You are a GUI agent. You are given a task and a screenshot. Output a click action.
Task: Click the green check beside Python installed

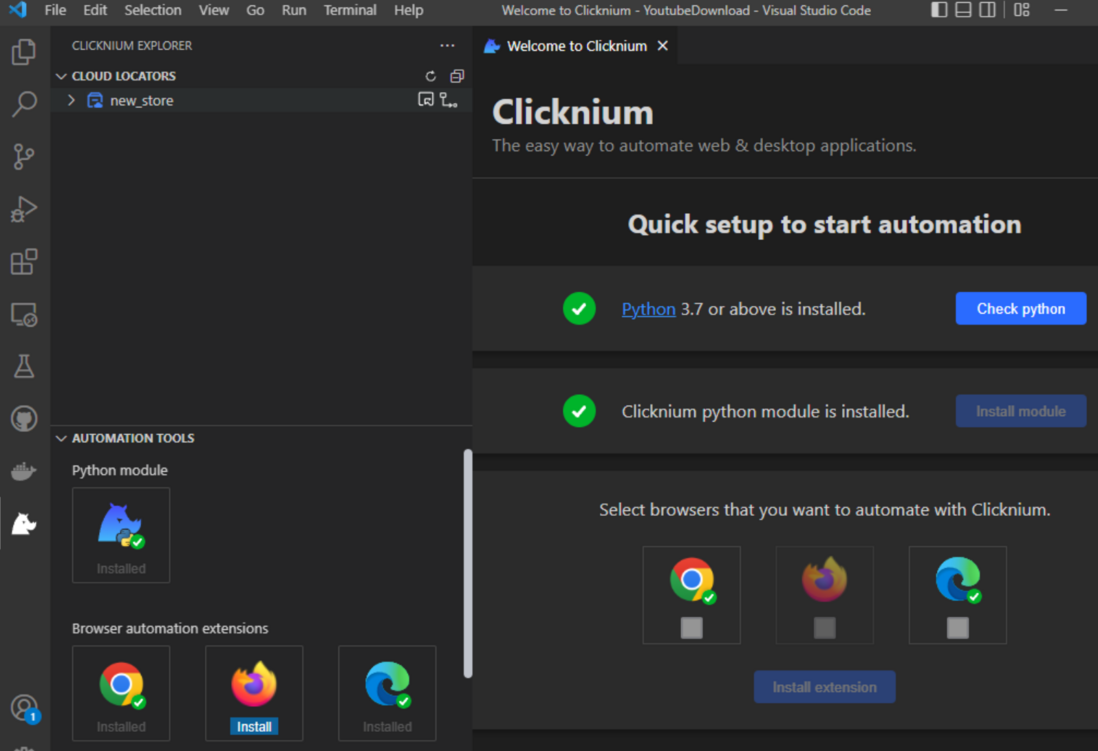pyautogui.click(x=579, y=308)
